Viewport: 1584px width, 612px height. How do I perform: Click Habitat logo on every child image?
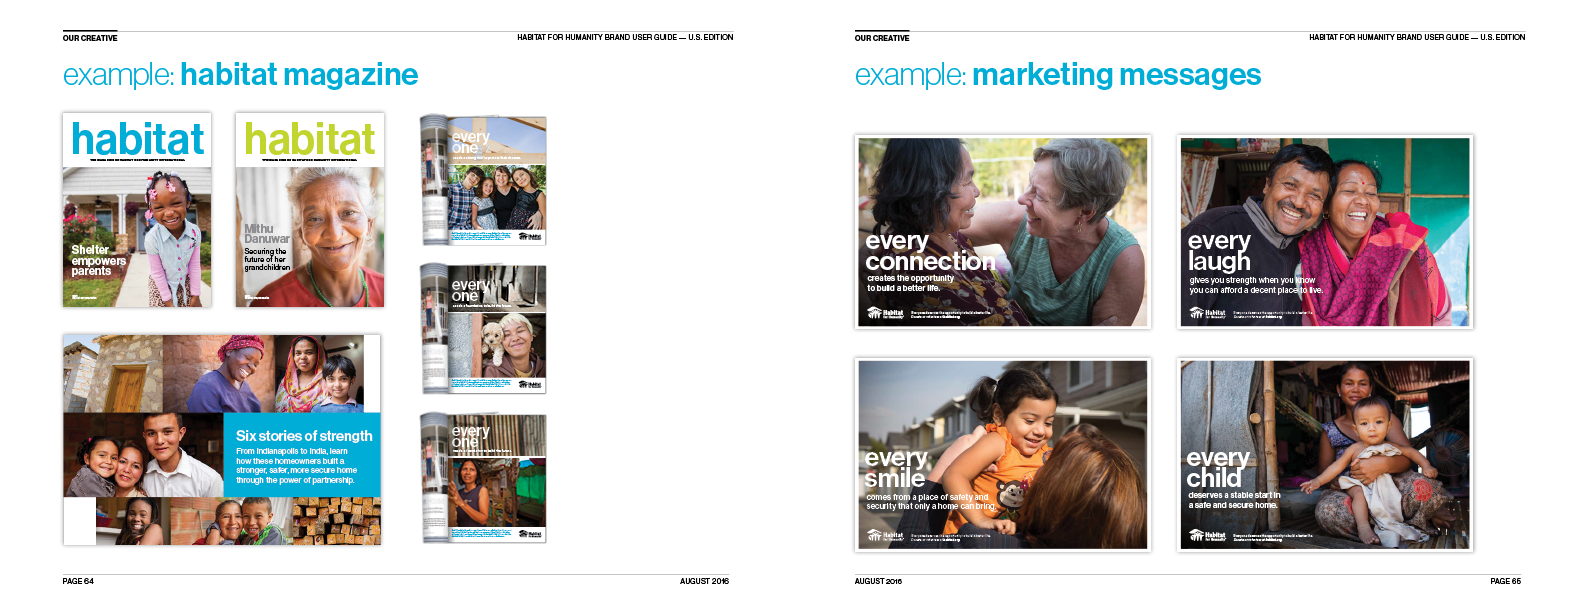[1208, 536]
